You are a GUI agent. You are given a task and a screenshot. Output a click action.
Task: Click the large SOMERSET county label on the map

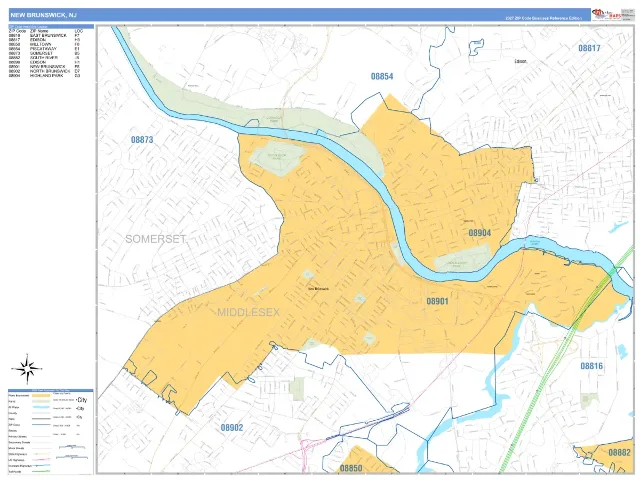[x=156, y=239]
